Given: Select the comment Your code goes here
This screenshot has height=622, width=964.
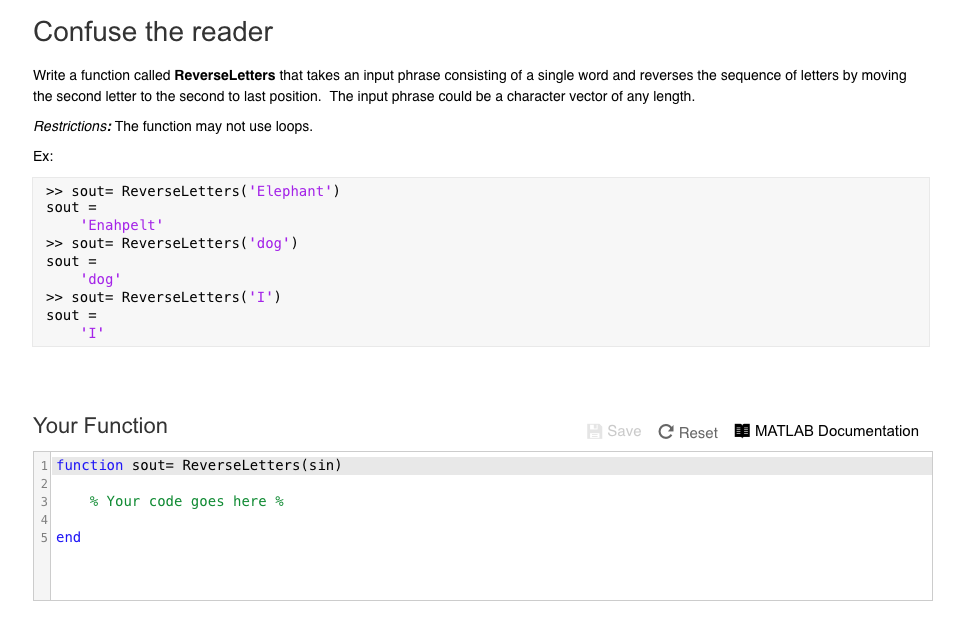Looking at the screenshot, I should click(x=185, y=501).
